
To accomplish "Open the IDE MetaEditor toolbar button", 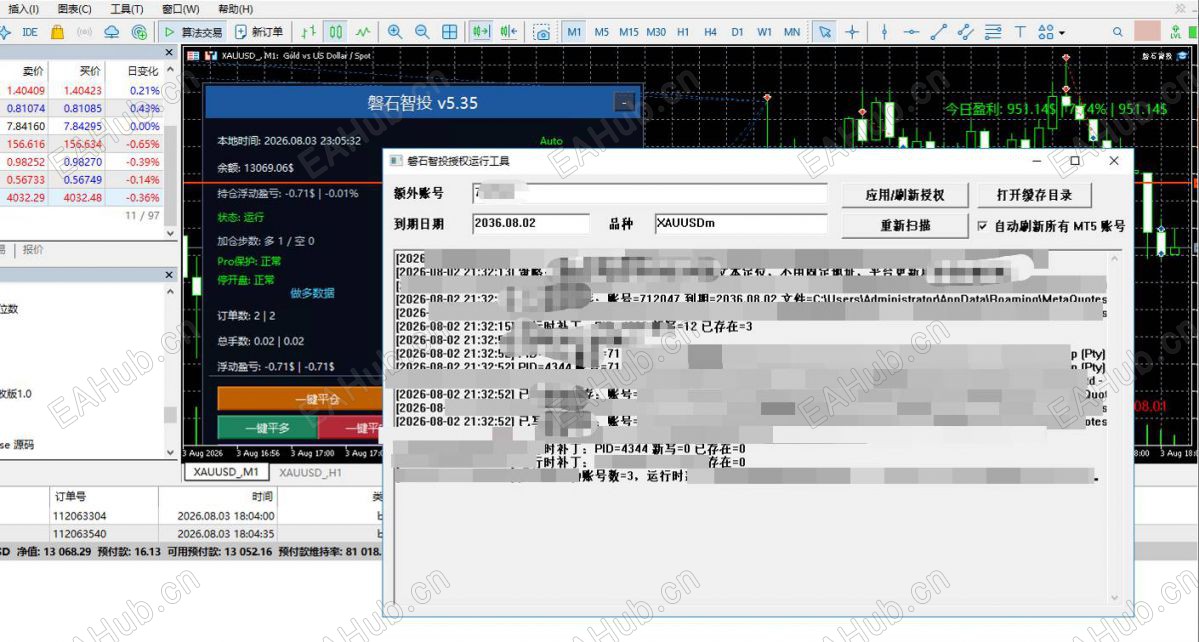I will point(30,32).
